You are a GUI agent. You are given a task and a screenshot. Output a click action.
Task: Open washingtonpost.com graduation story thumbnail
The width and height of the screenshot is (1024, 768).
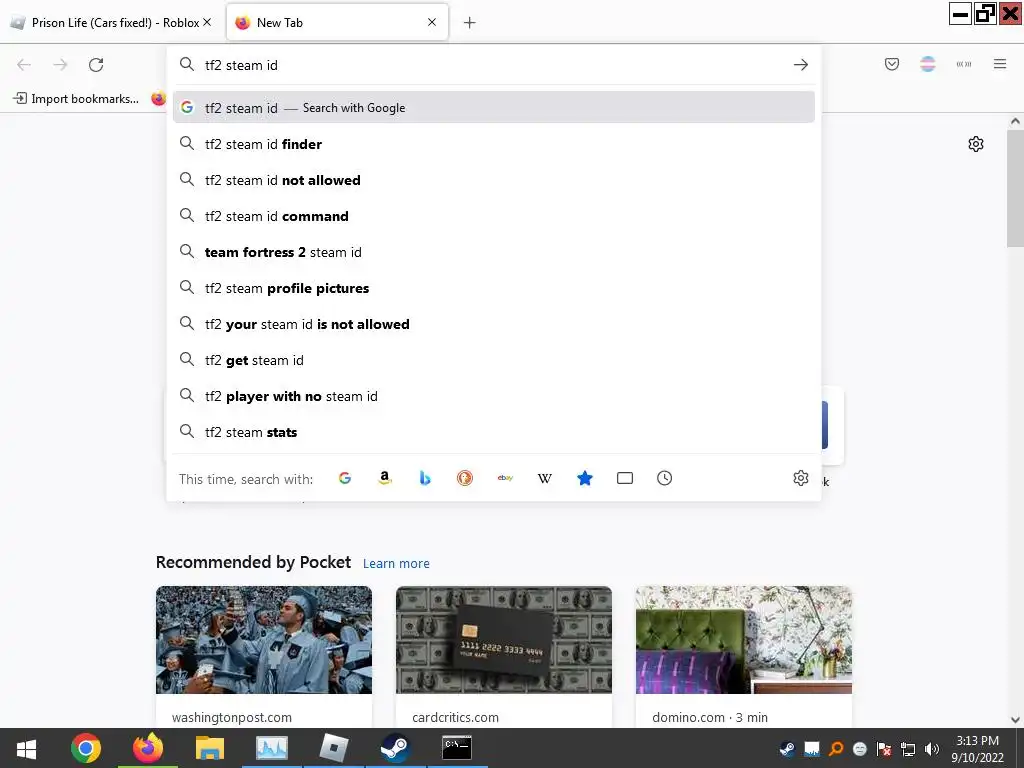coord(264,639)
